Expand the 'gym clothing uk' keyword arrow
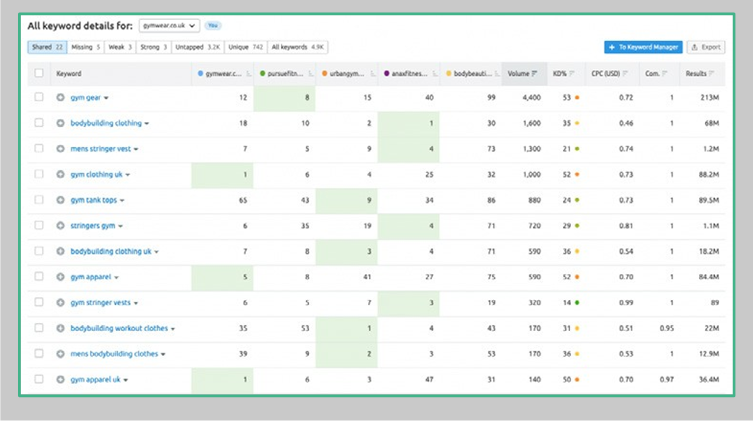This screenshot has width=755, height=422. (x=128, y=175)
